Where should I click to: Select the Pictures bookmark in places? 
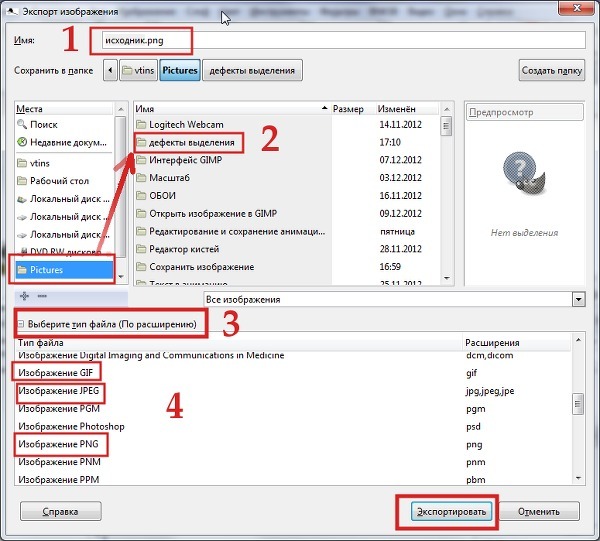pos(64,270)
